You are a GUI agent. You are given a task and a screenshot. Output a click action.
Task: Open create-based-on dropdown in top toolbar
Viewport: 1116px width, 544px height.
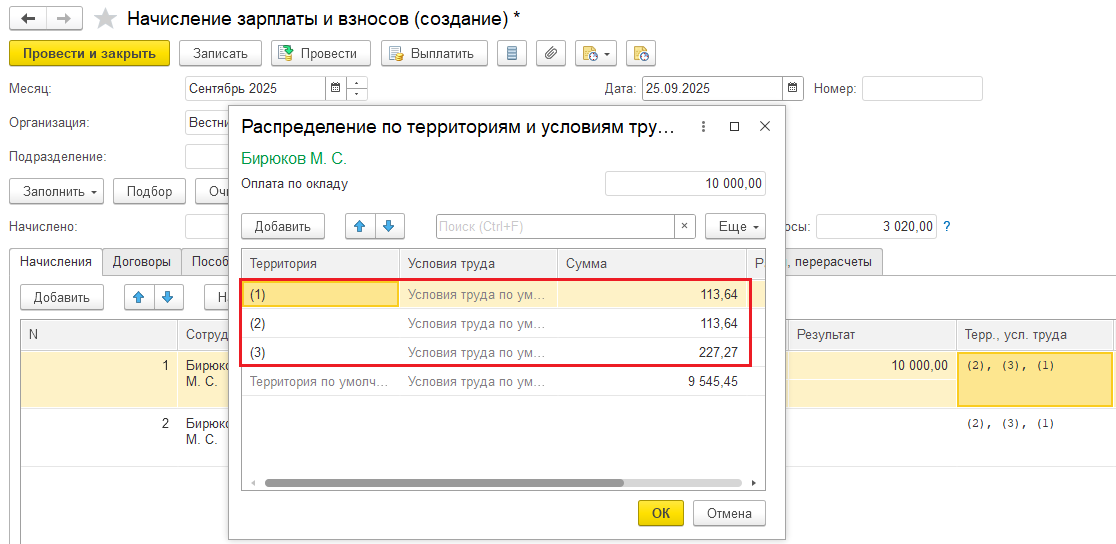point(596,53)
